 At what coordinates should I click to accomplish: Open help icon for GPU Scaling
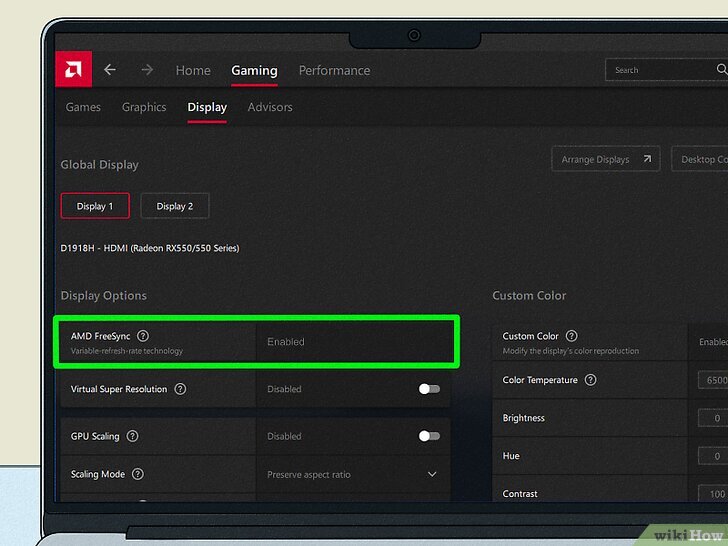(132, 436)
